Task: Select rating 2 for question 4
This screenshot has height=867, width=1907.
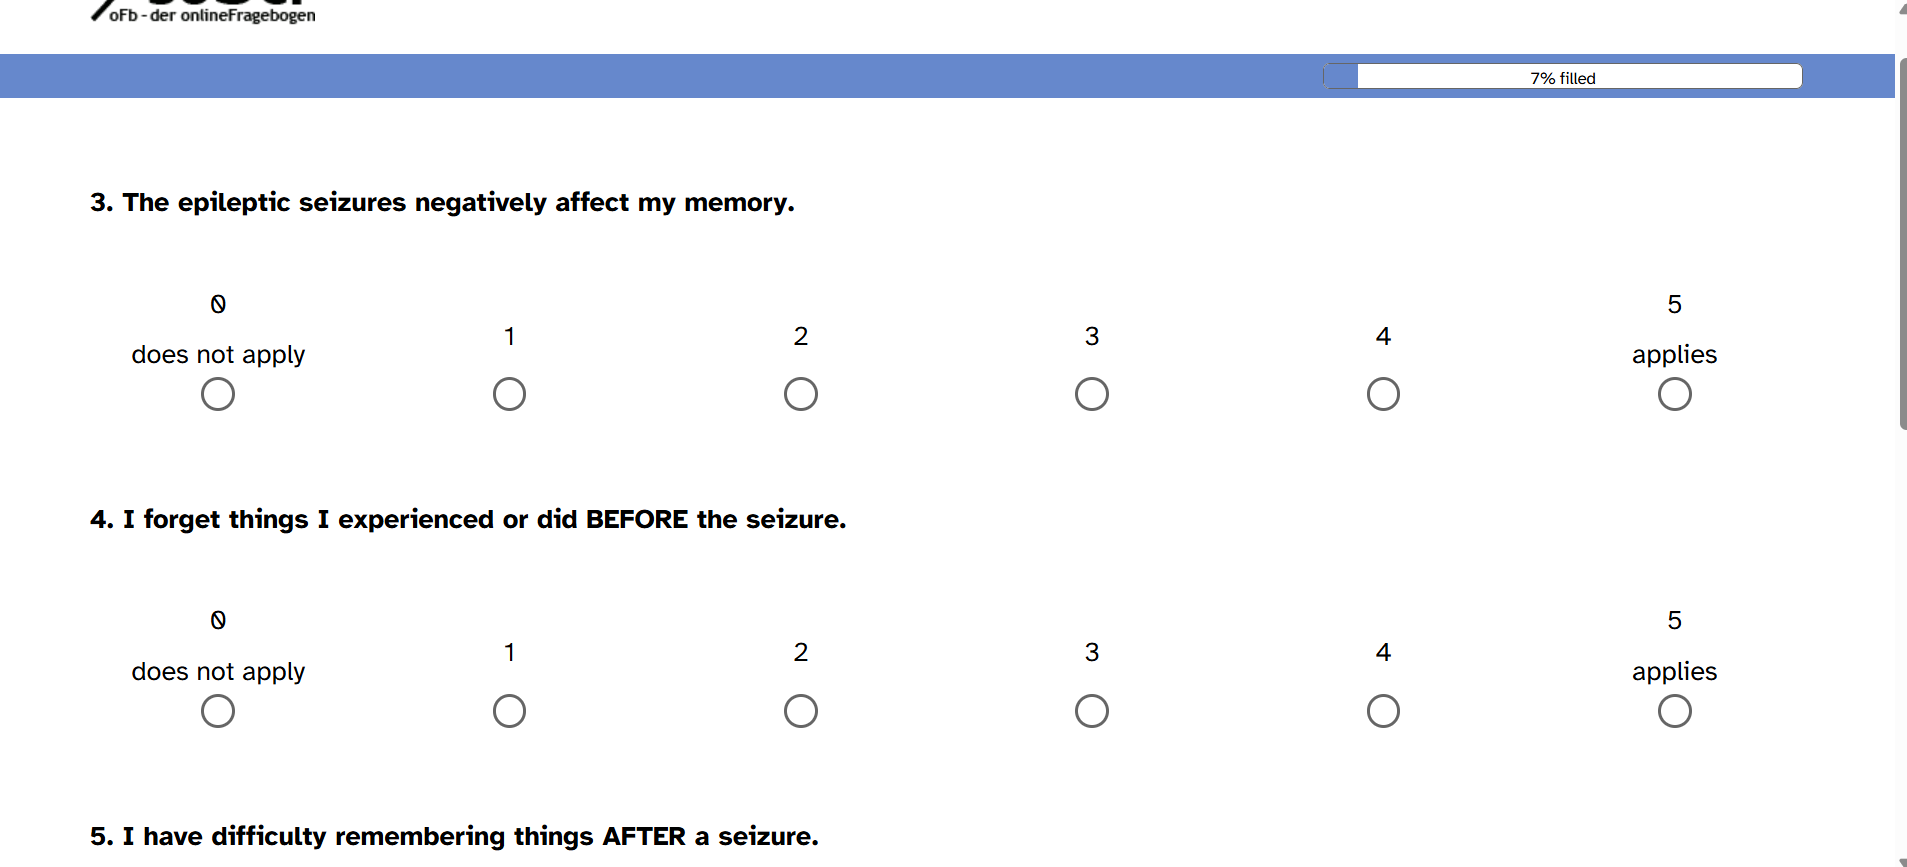Action: click(x=800, y=711)
